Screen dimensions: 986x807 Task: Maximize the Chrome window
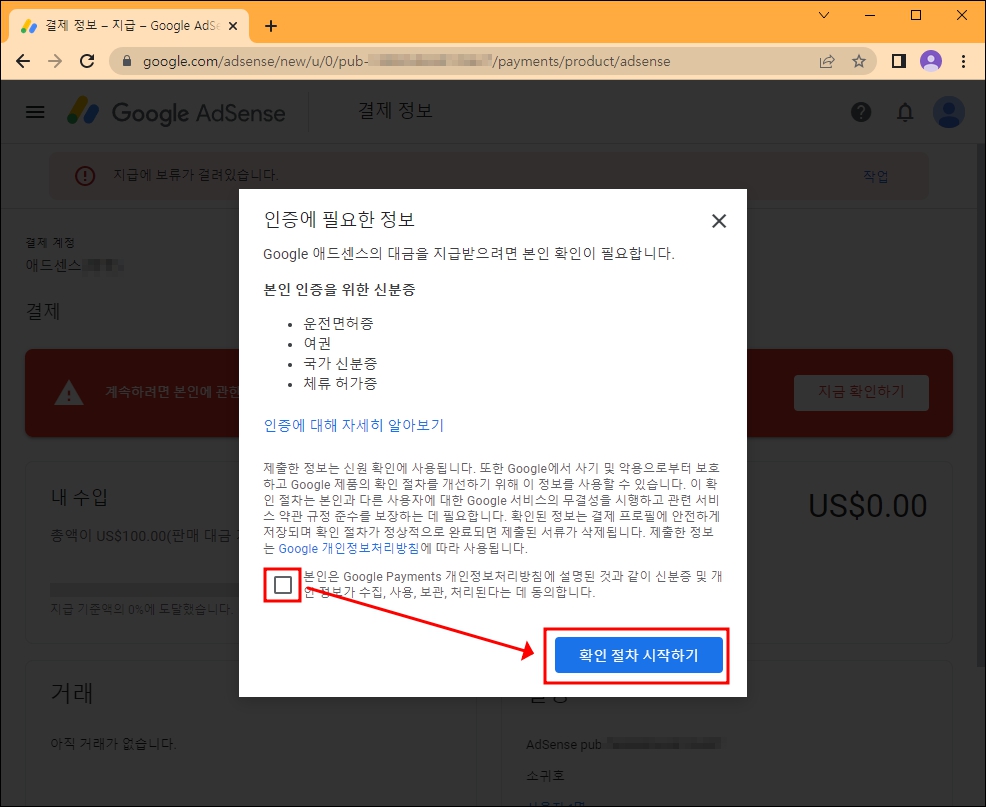(x=916, y=15)
